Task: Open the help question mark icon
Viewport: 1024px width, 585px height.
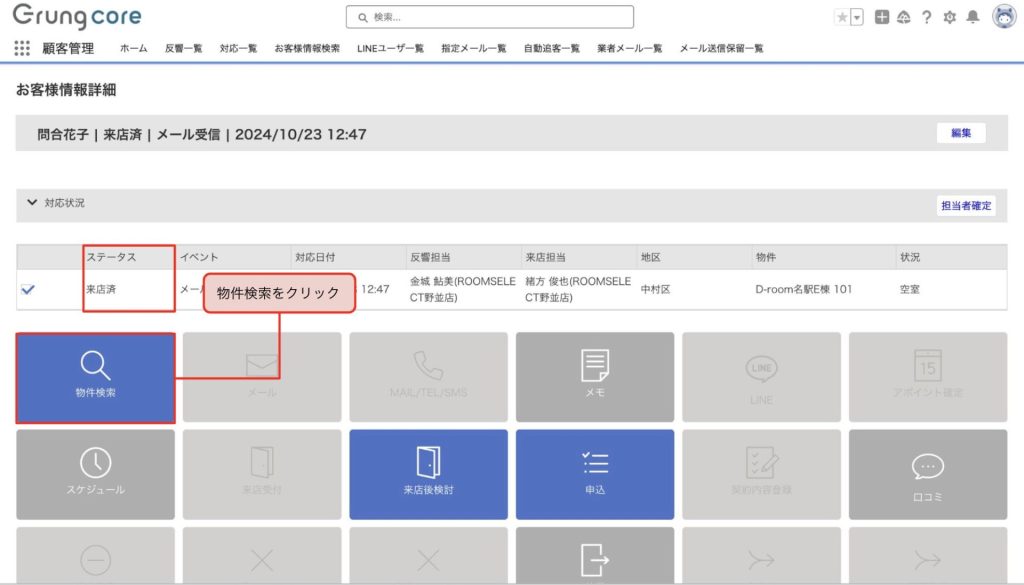Action: click(927, 17)
